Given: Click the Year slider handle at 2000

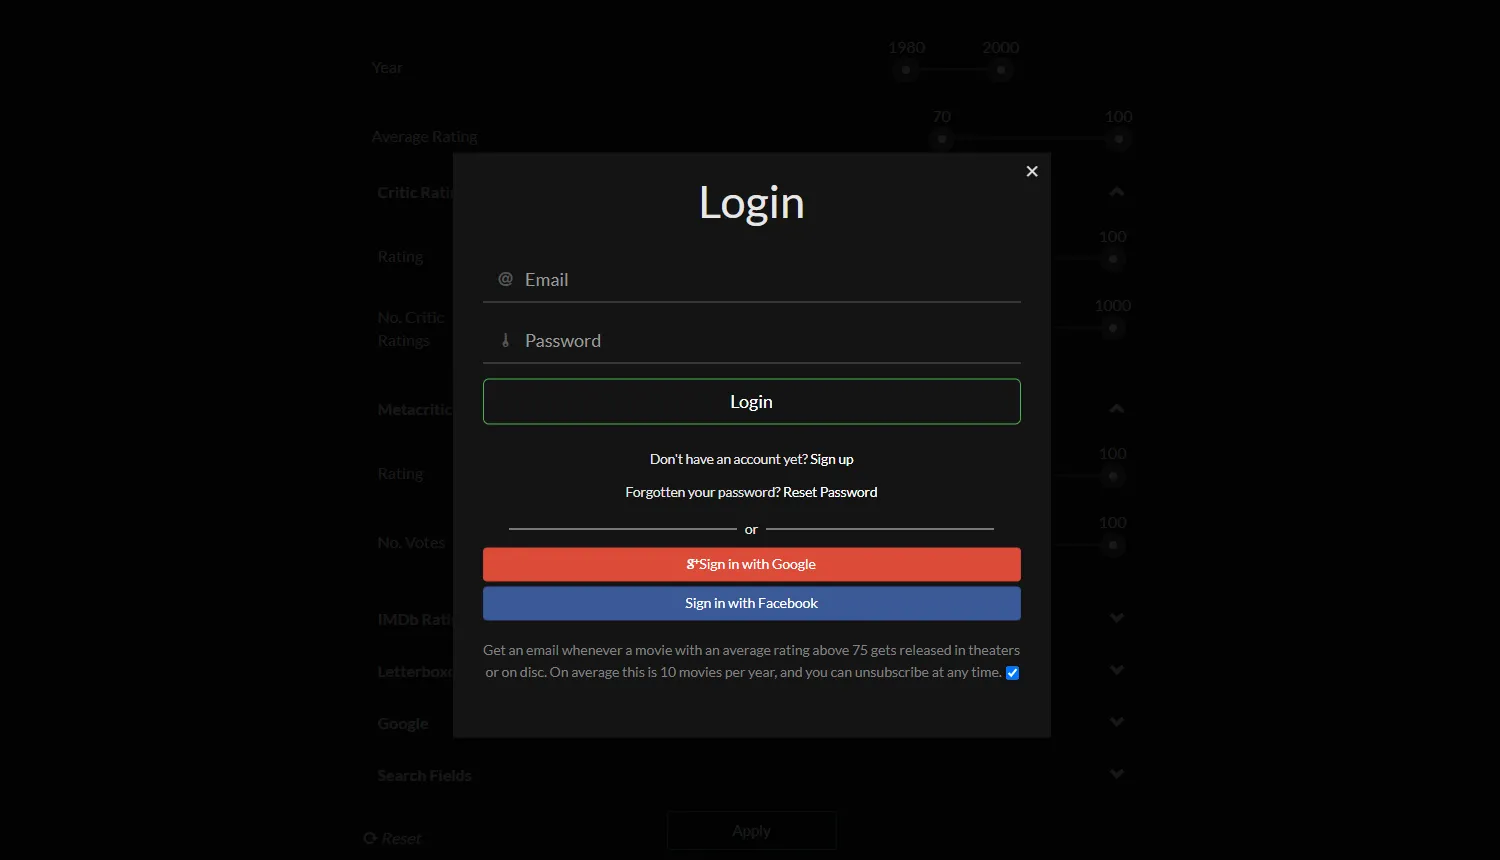Looking at the screenshot, I should (x=1001, y=70).
